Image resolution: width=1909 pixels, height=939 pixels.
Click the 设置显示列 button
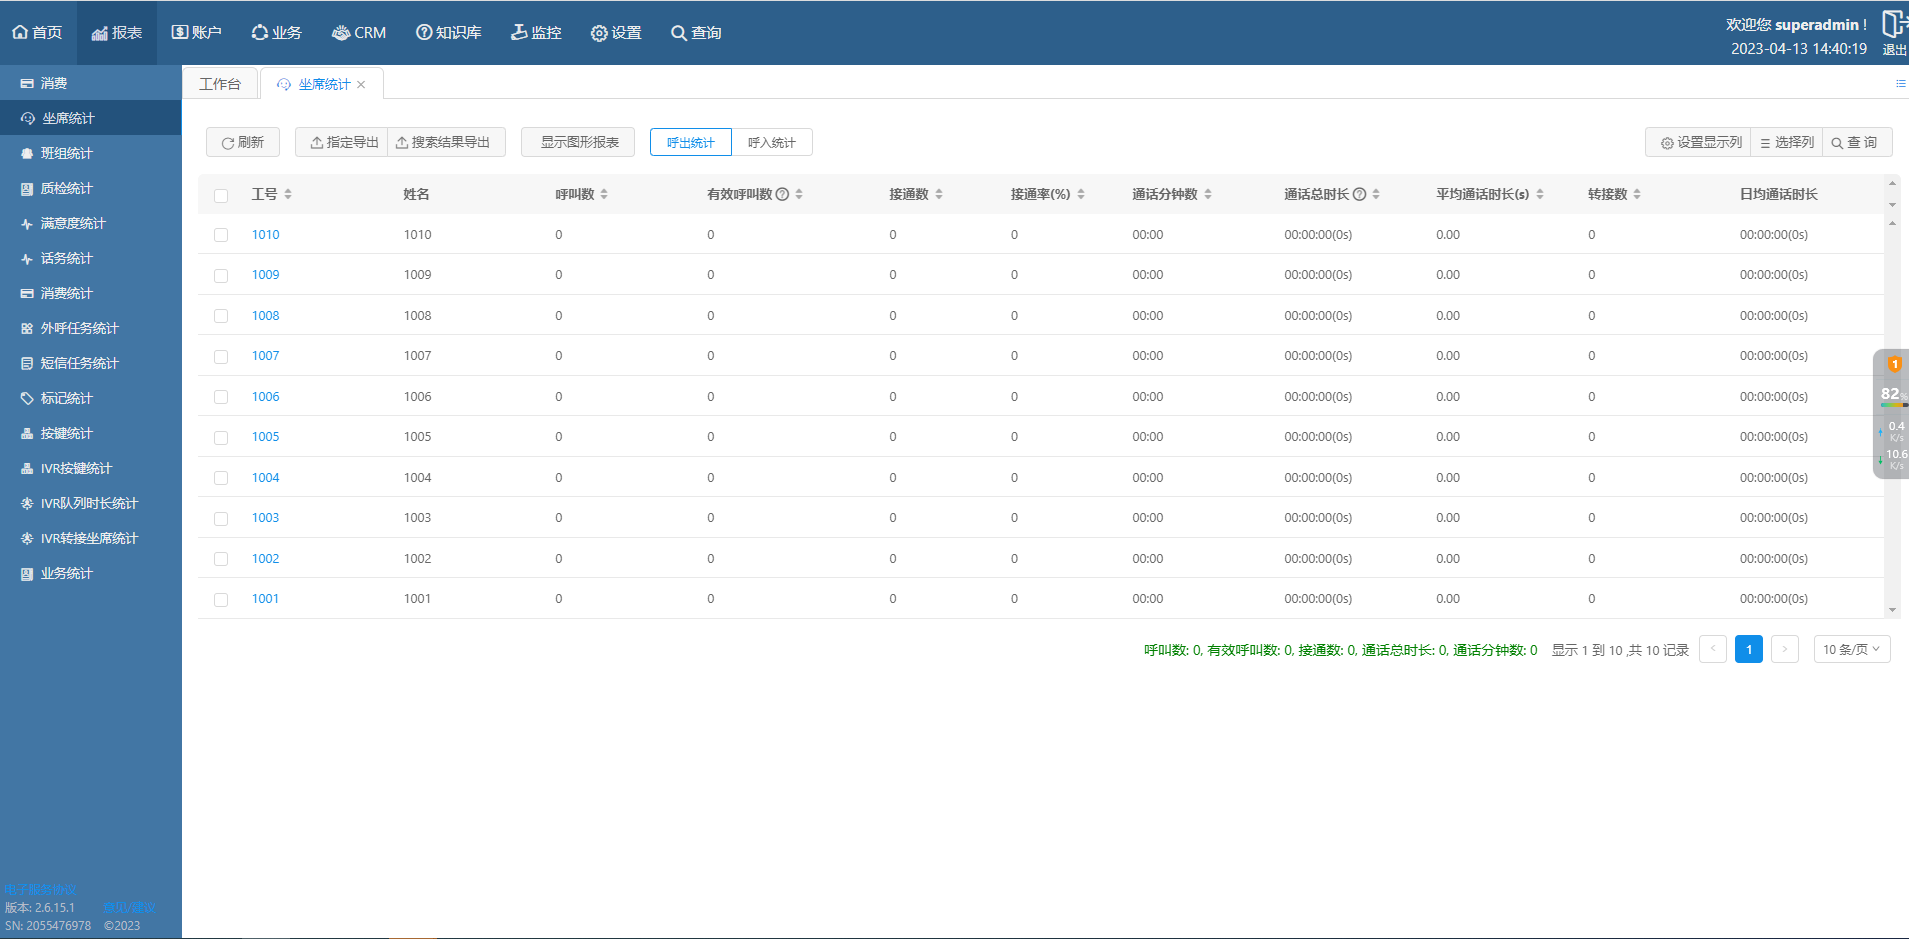click(1698, 142)
